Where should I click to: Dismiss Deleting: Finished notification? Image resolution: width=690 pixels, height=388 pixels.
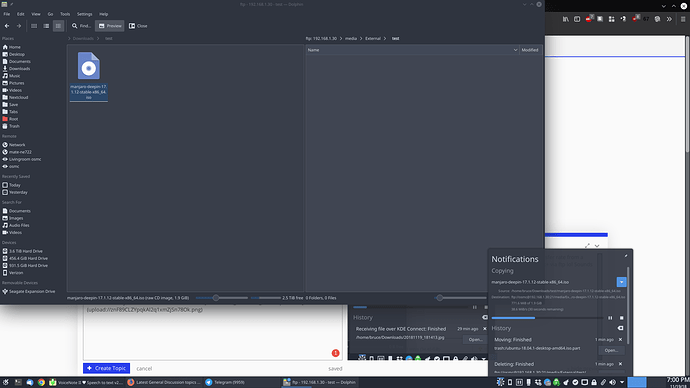(x=620, y=364)
